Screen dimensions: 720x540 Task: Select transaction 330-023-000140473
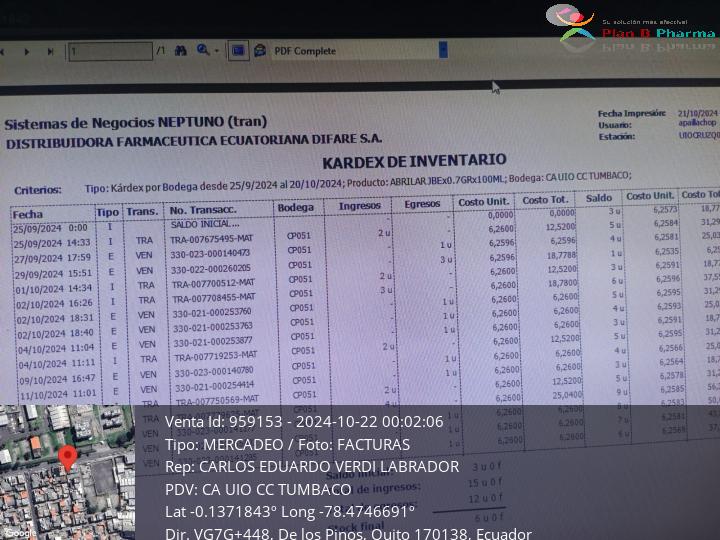(x=210, y=253)
